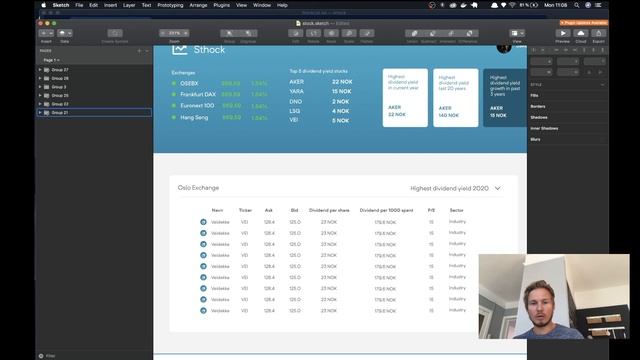Click the Ungroup toolbar icon
This screenshot has height=360, width=640.
(248, 33)
